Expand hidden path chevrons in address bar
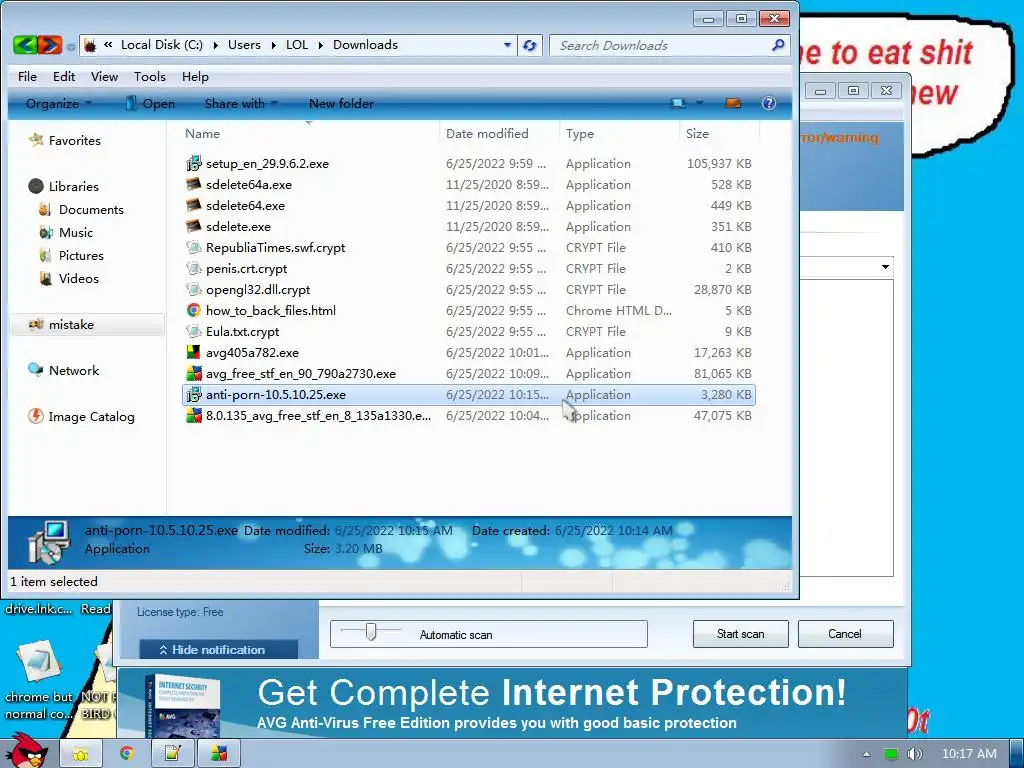This screenshot has height=768, width=1024. pos(108,44)
